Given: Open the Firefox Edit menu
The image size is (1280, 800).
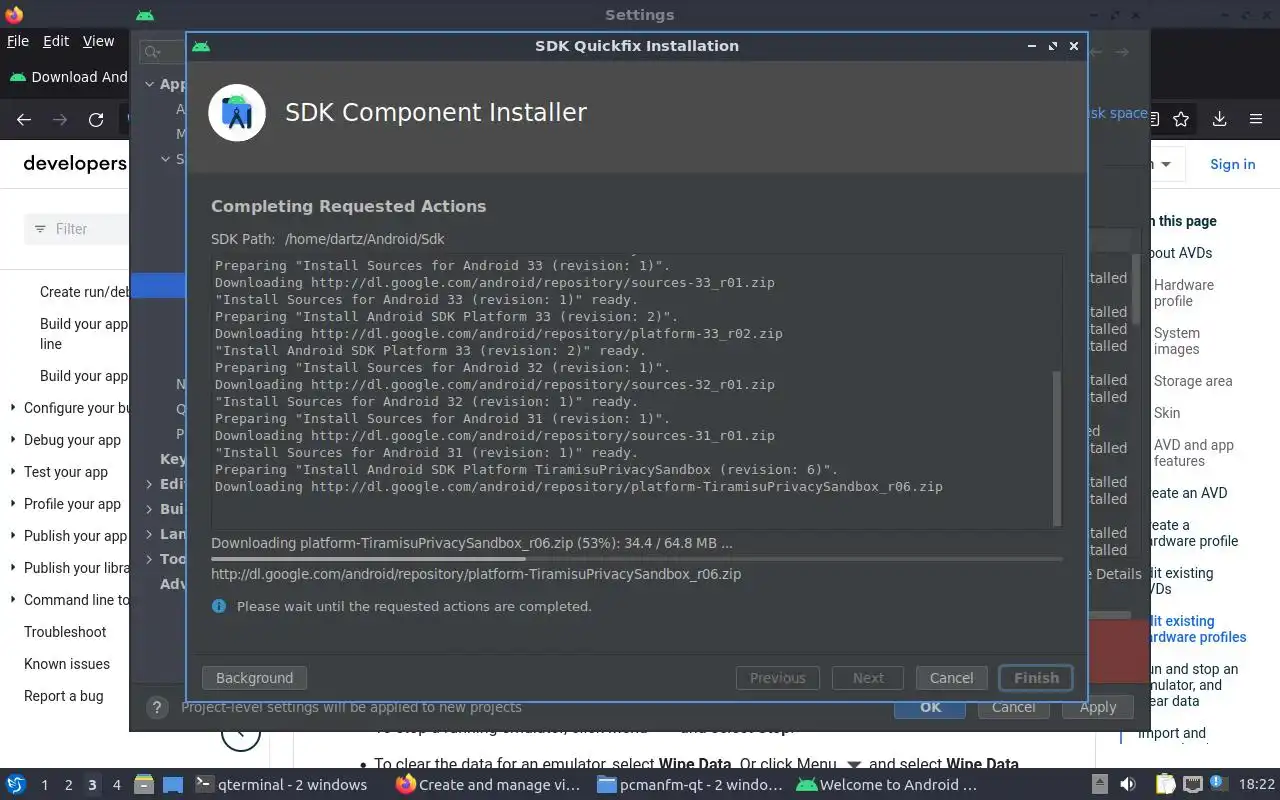Looking at the screenshot, I should tap(56, 41).
